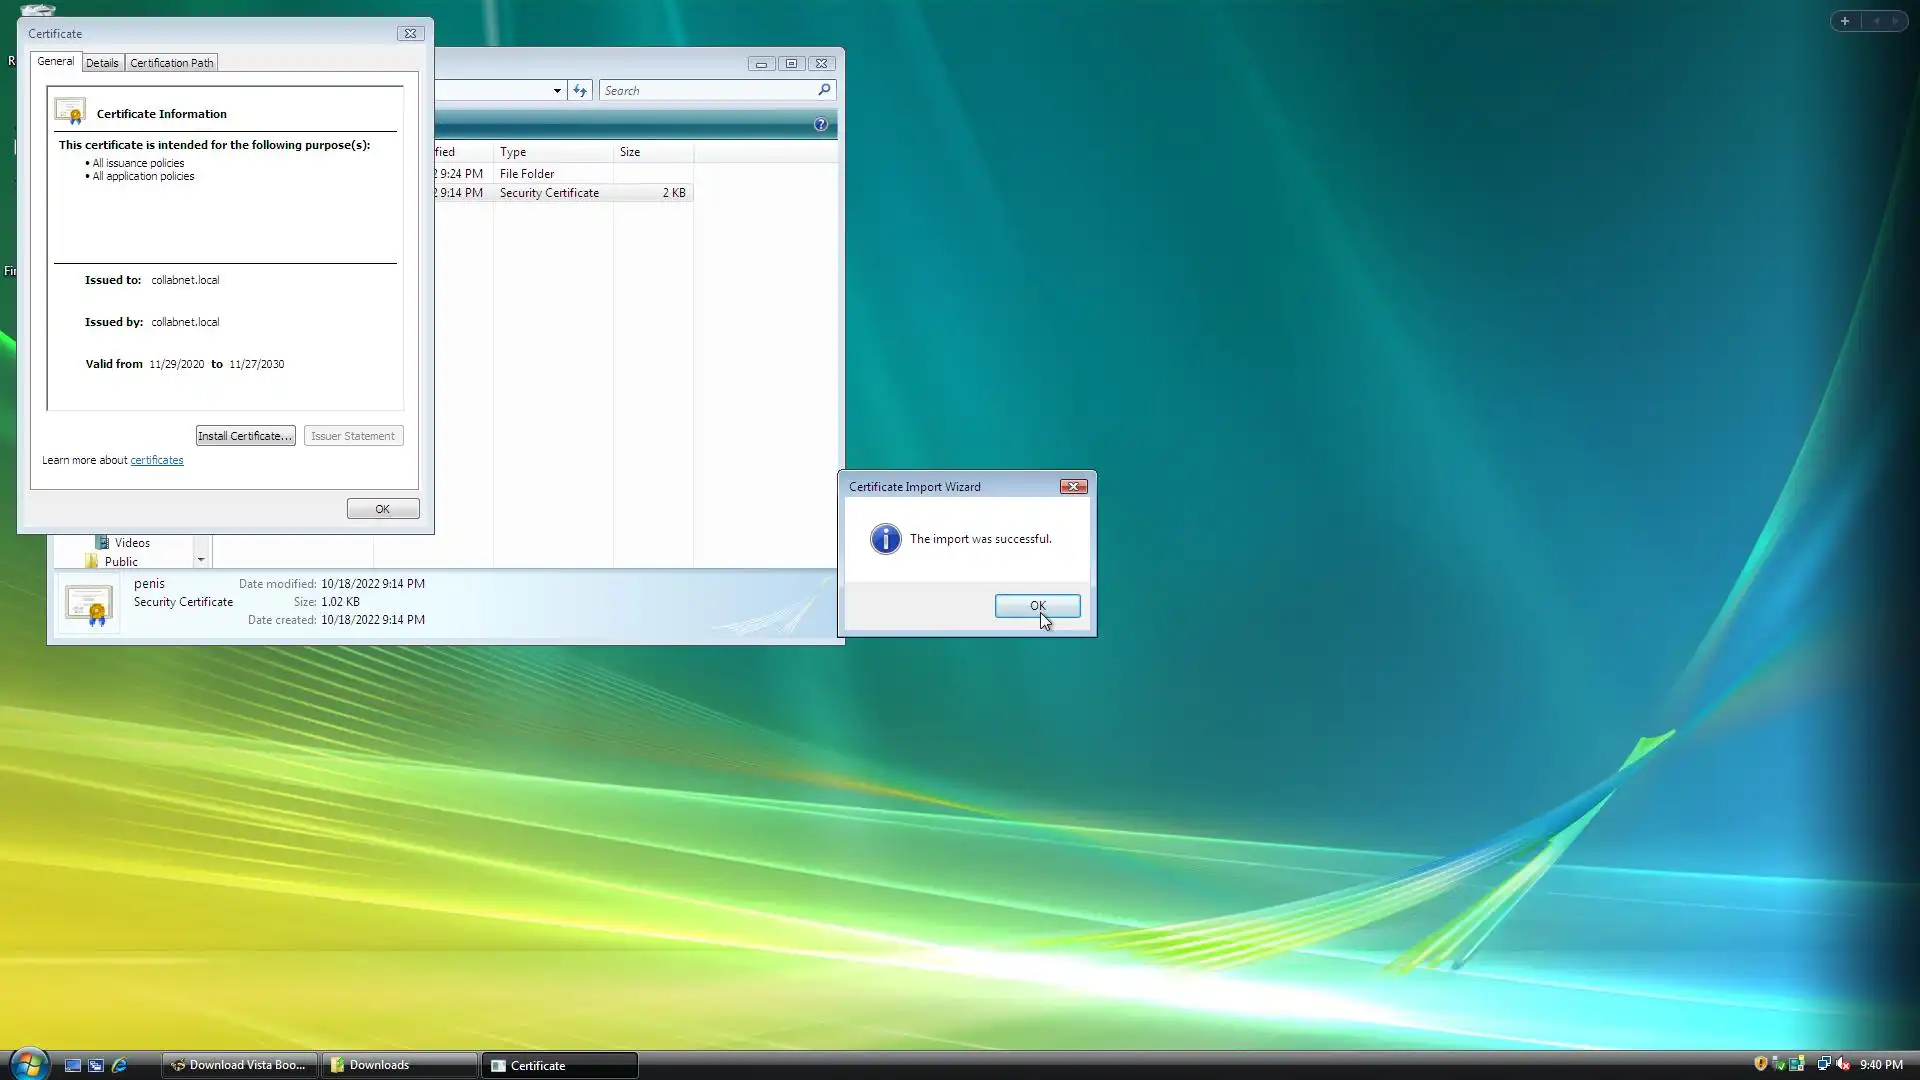
Task: Click the Switch between windows icon
Action: 96,1065
